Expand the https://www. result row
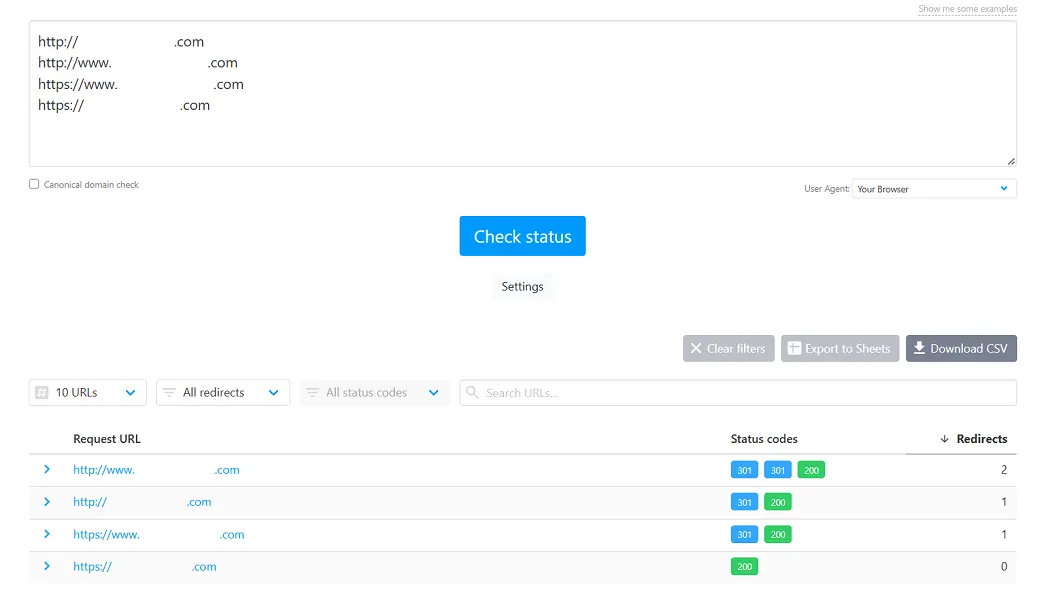Image resolution: width=1044 pixels, height=600 pixels. coord(47,534)
